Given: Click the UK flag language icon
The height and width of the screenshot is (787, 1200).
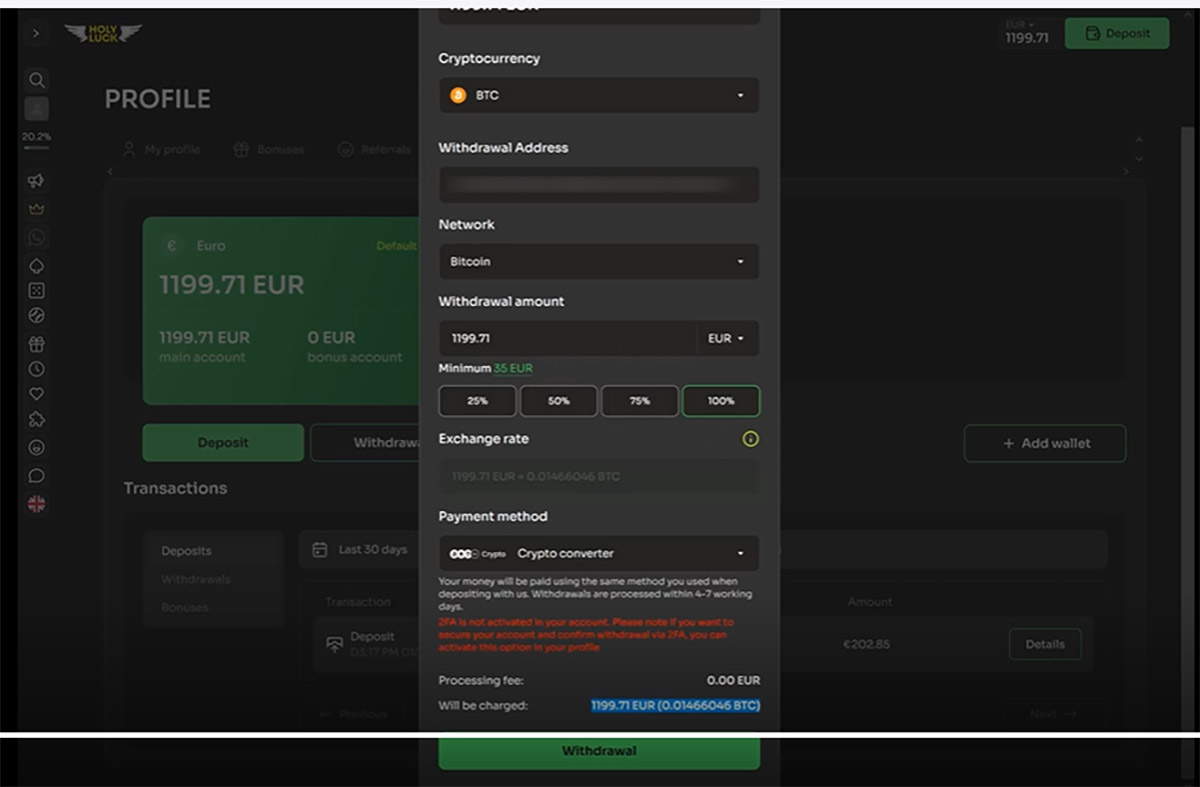Looking at the screenshot, I should click(36, 504).
